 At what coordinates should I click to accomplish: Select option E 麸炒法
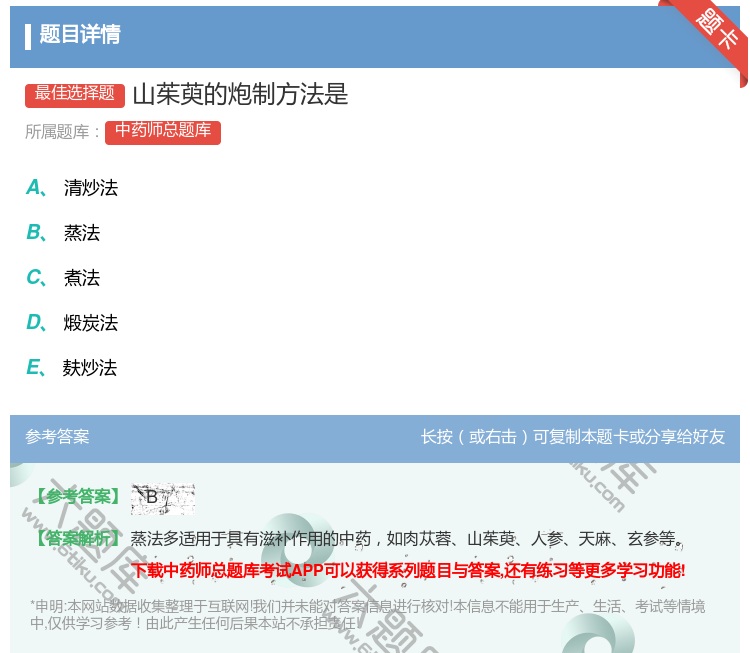pos(71,367)
